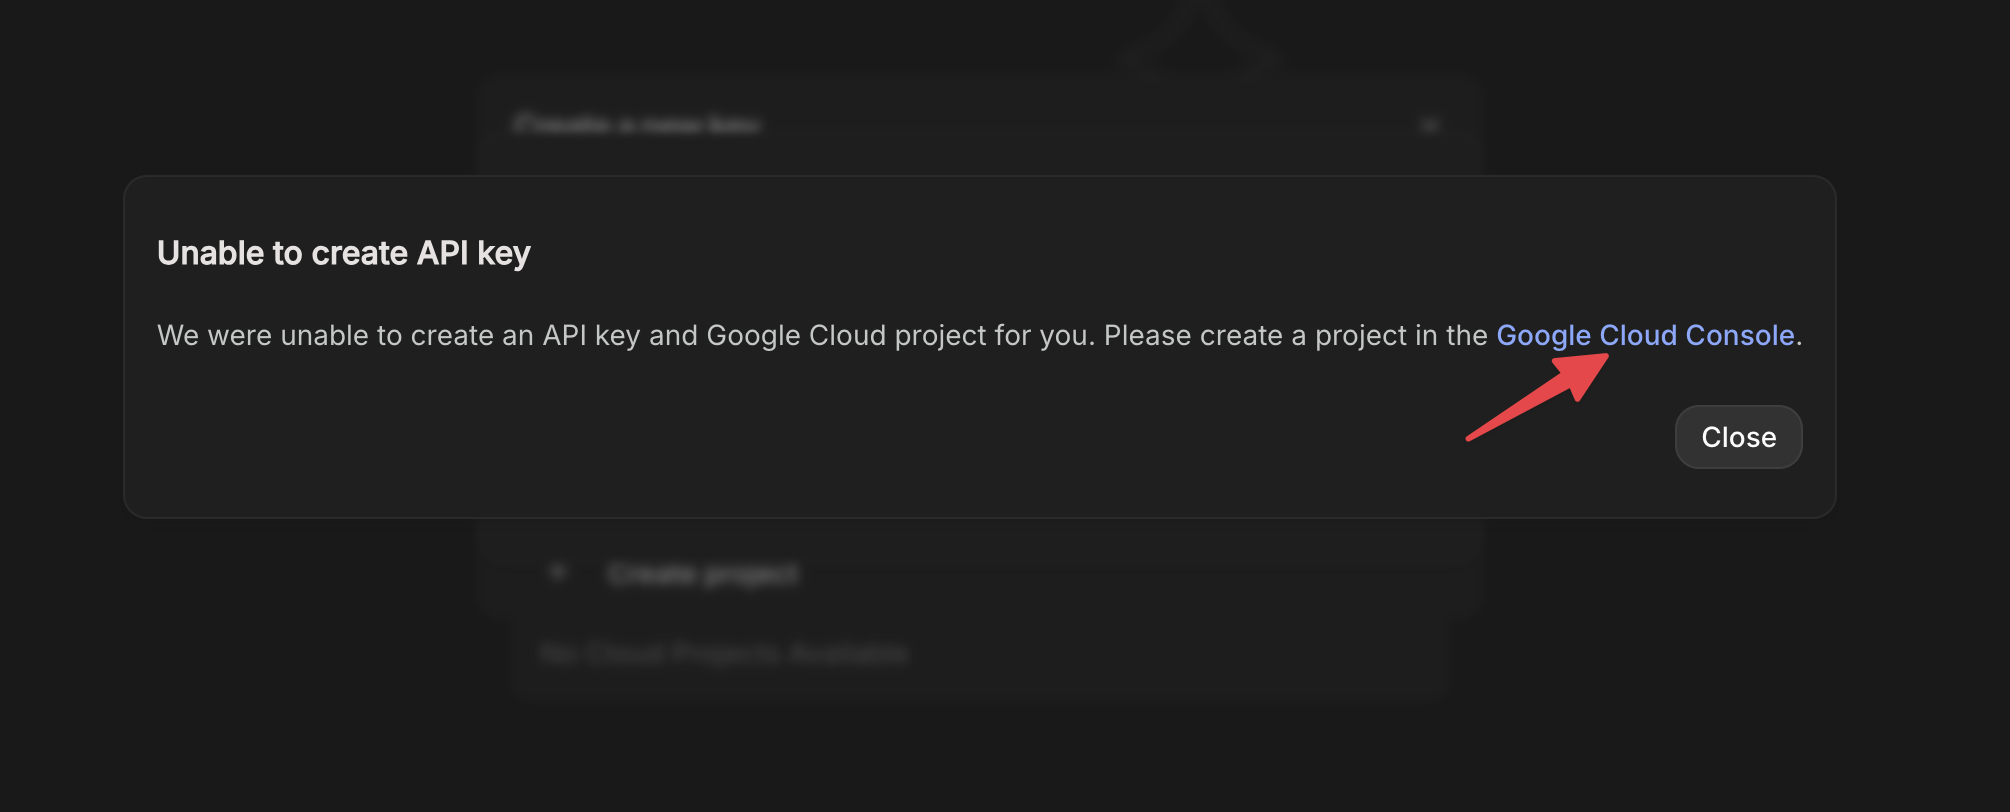Click the blurred No Cloud Projects Available text
Viewport: 2010px width, 812px height.
(723, 653)
